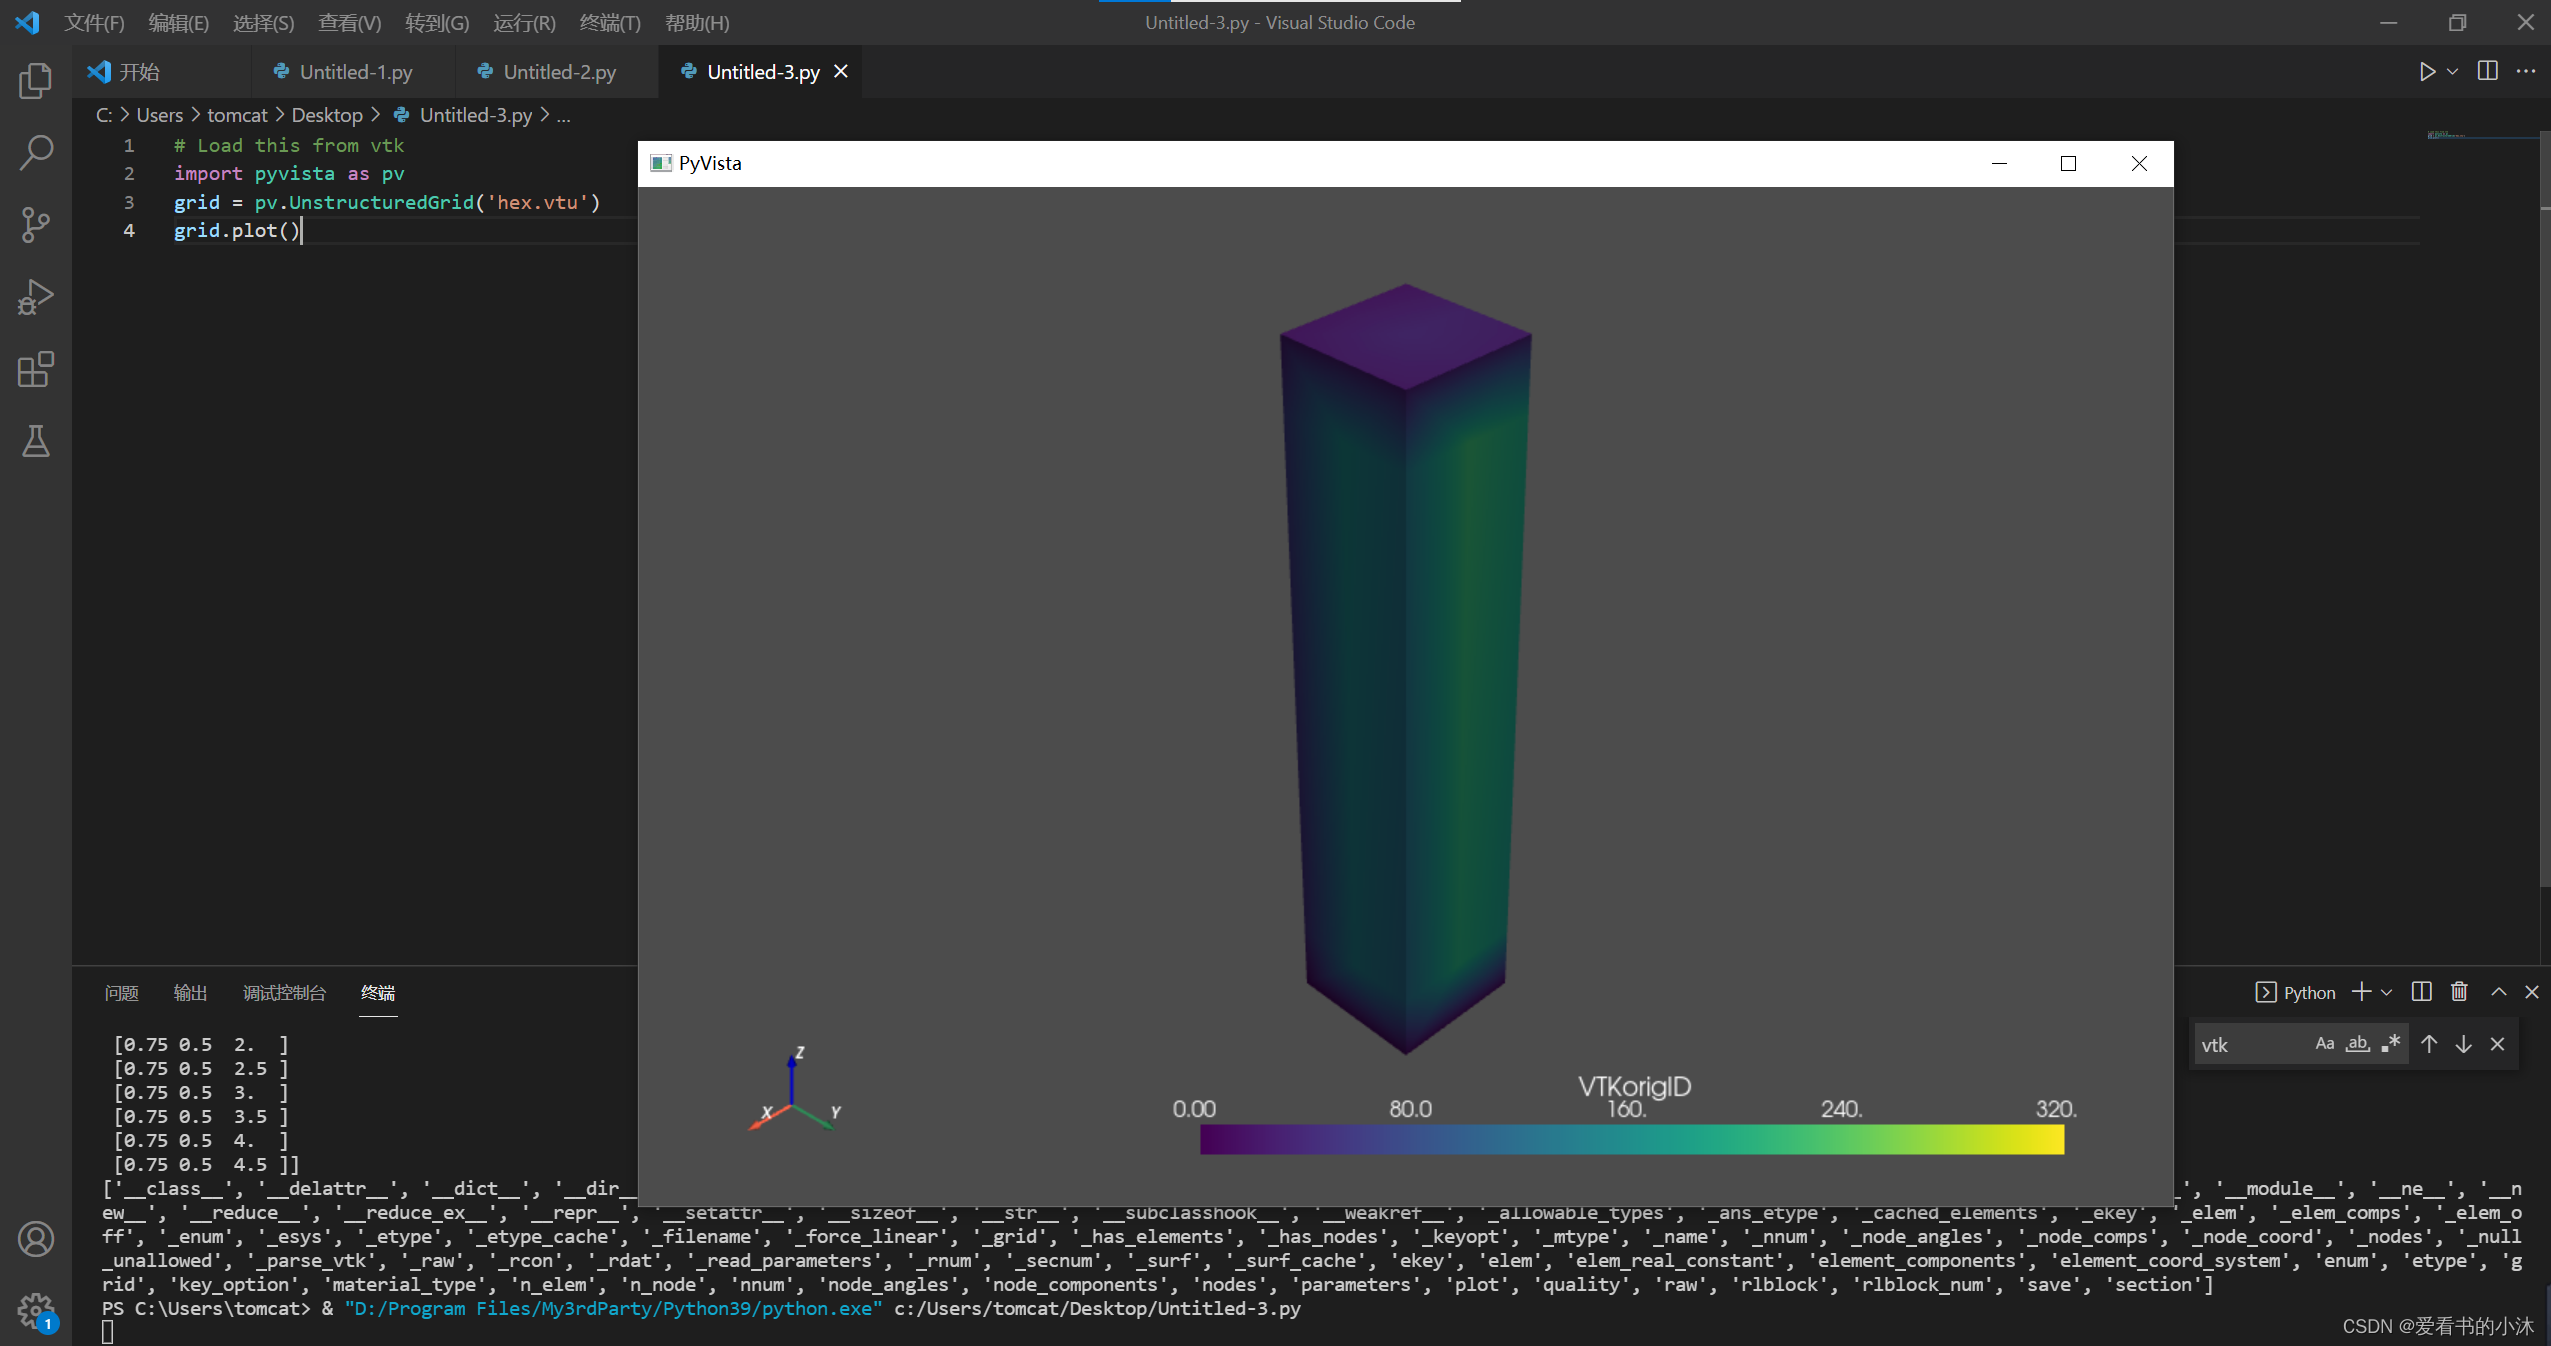The height and width of the screenshot is (1346, 2551).
Task: Click the VTKorigID color scalar bar
Action: click(x=1631, y=1139)
